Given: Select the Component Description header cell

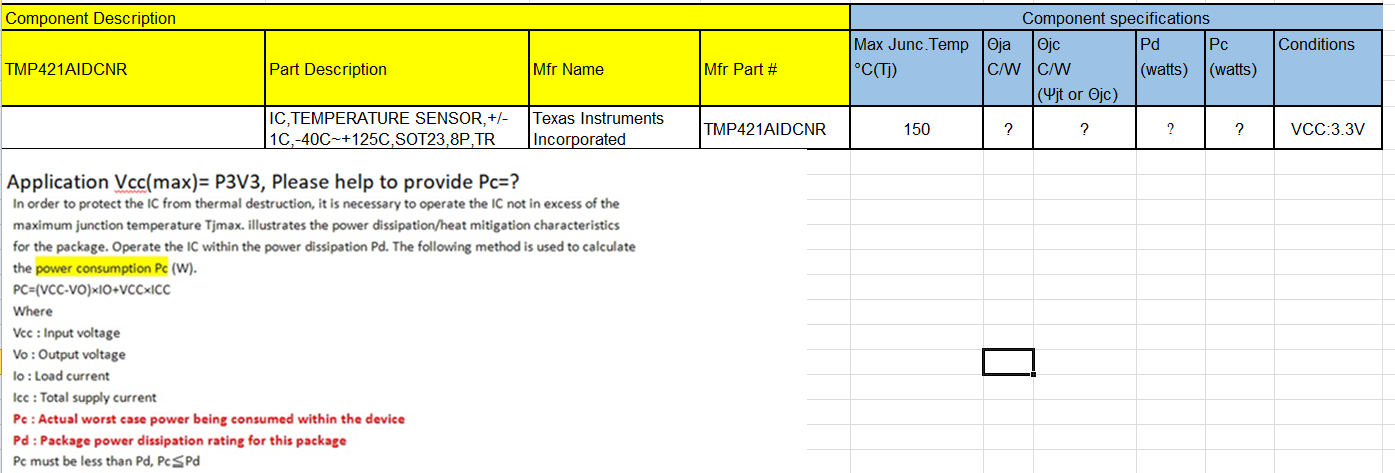Looking at the screenshot, I should coord(425,18).
